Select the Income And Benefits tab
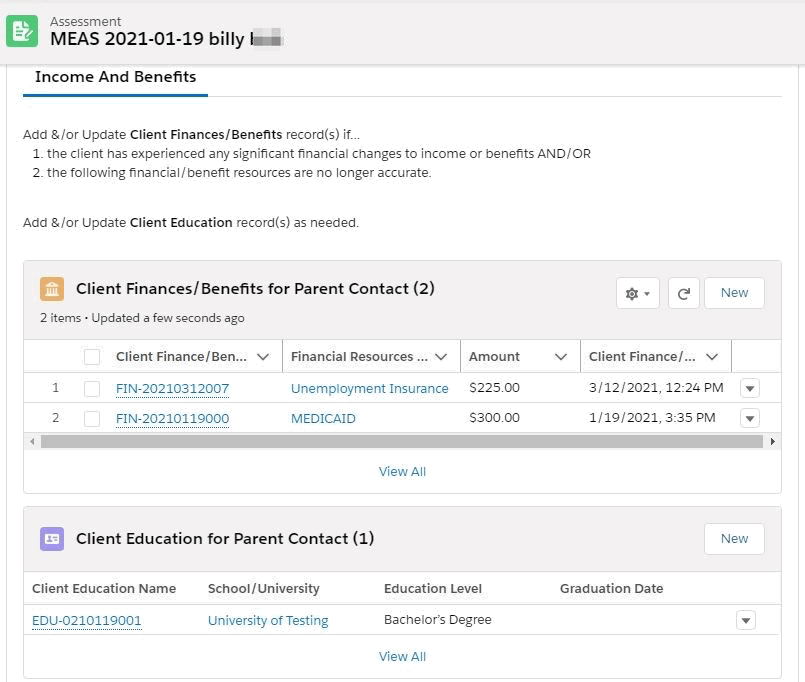Image resolution: width=805 pixels, height=682 pixels. point(115,77)
